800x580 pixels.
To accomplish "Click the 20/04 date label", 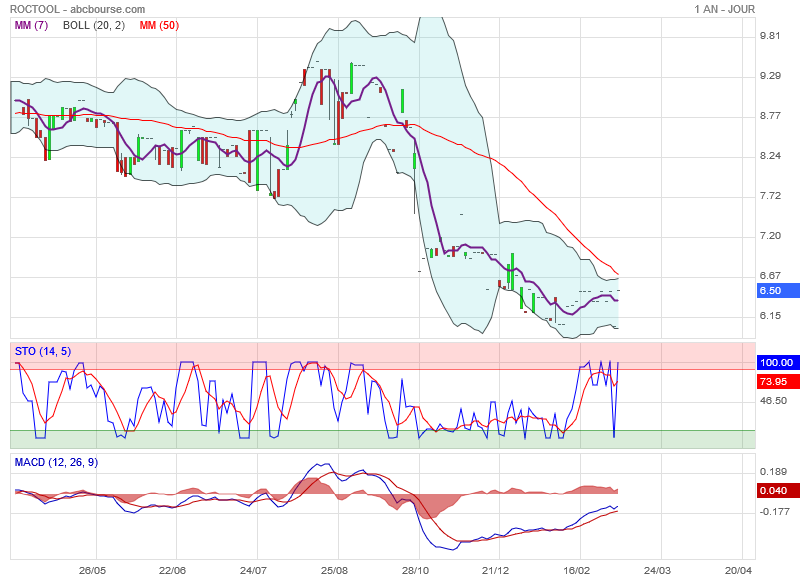I will pos(738,570).
